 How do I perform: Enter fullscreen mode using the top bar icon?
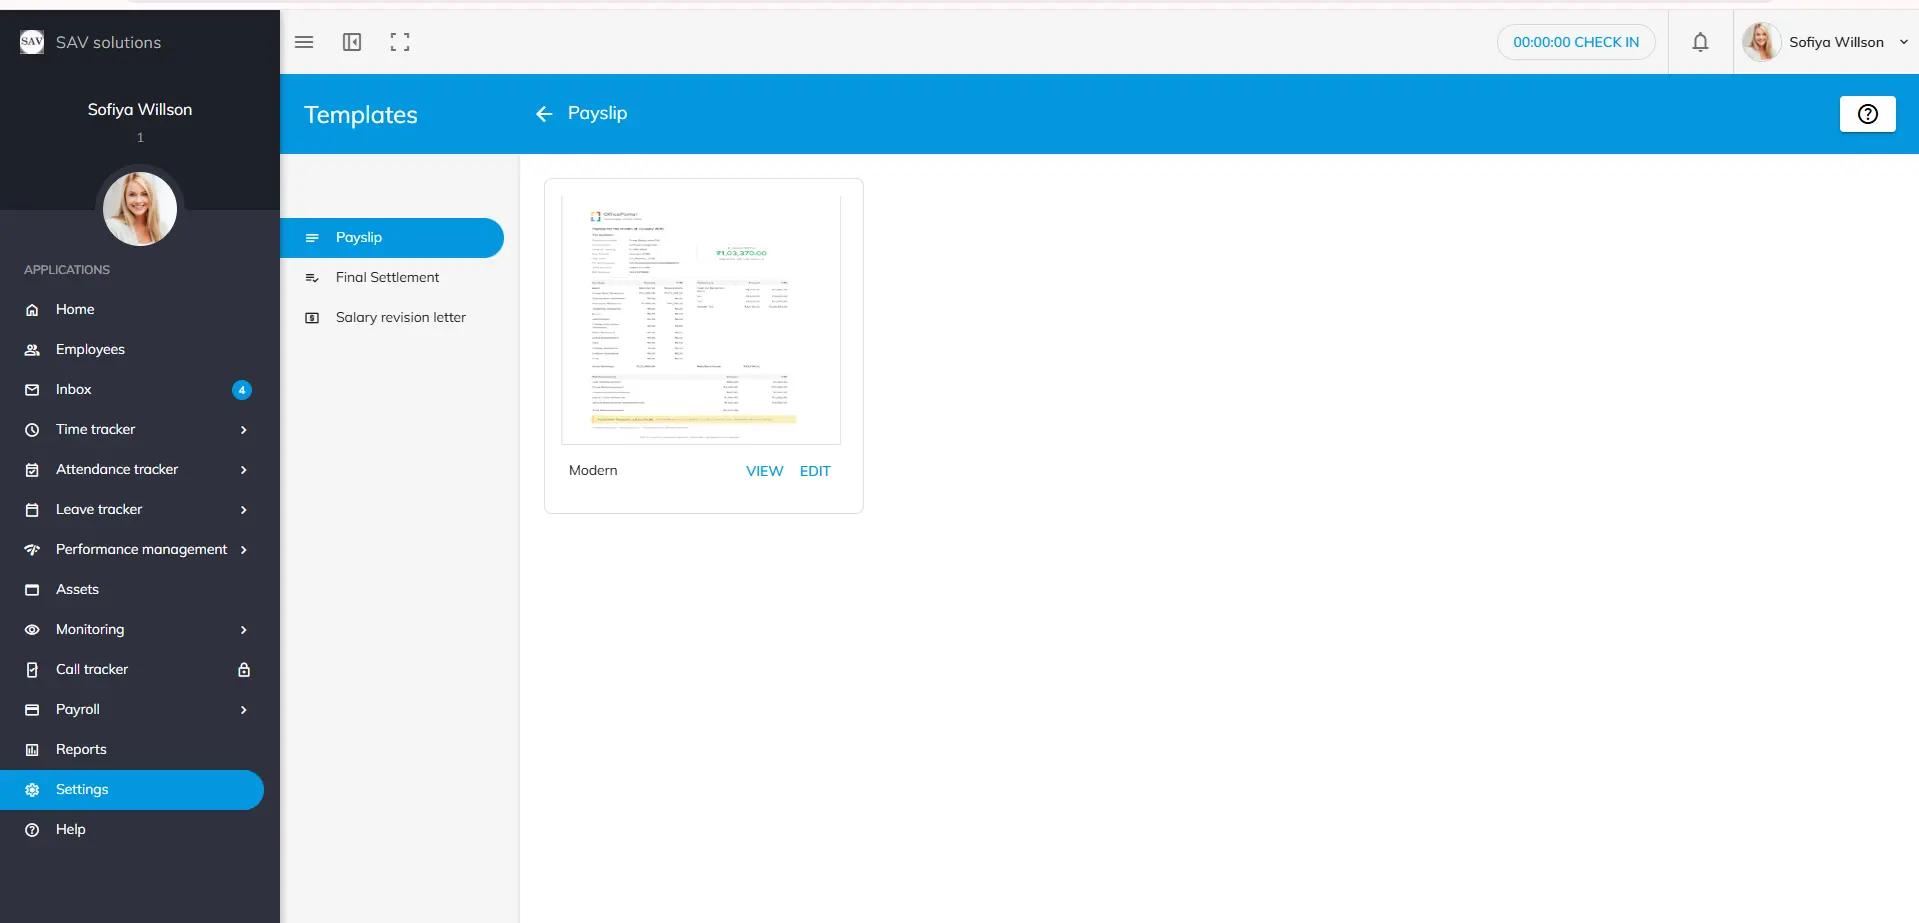click(x=400, y=42)
